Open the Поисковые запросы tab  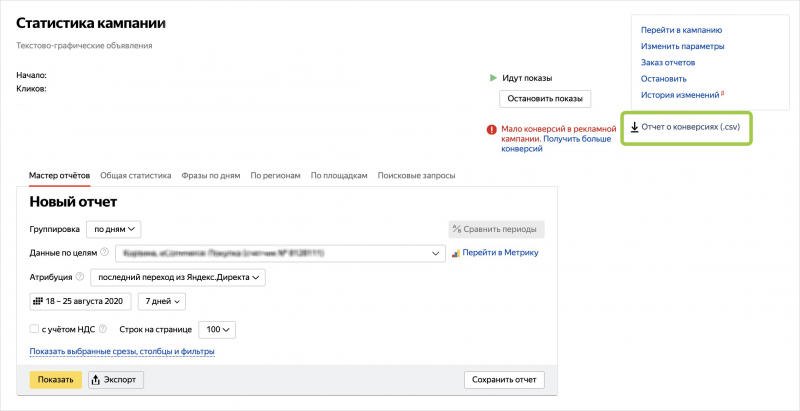click(416, 175)
